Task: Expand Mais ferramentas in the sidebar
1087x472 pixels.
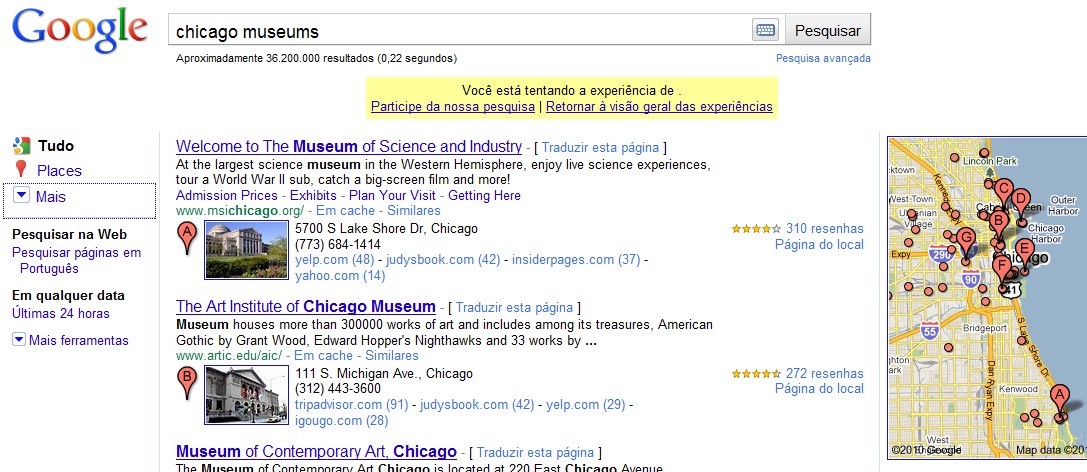Action: tap(70, 340)
